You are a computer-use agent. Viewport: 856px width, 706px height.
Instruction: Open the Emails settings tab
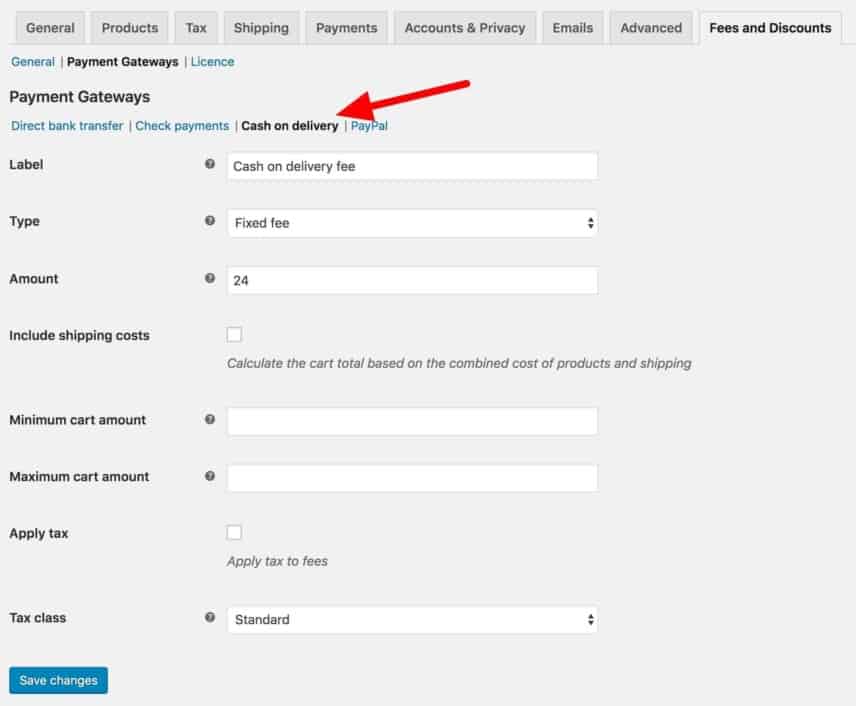click(572, 28)
